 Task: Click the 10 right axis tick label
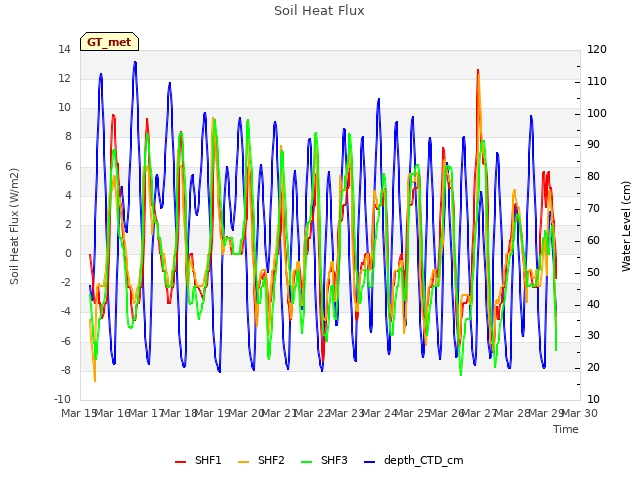tap(594, 399)
